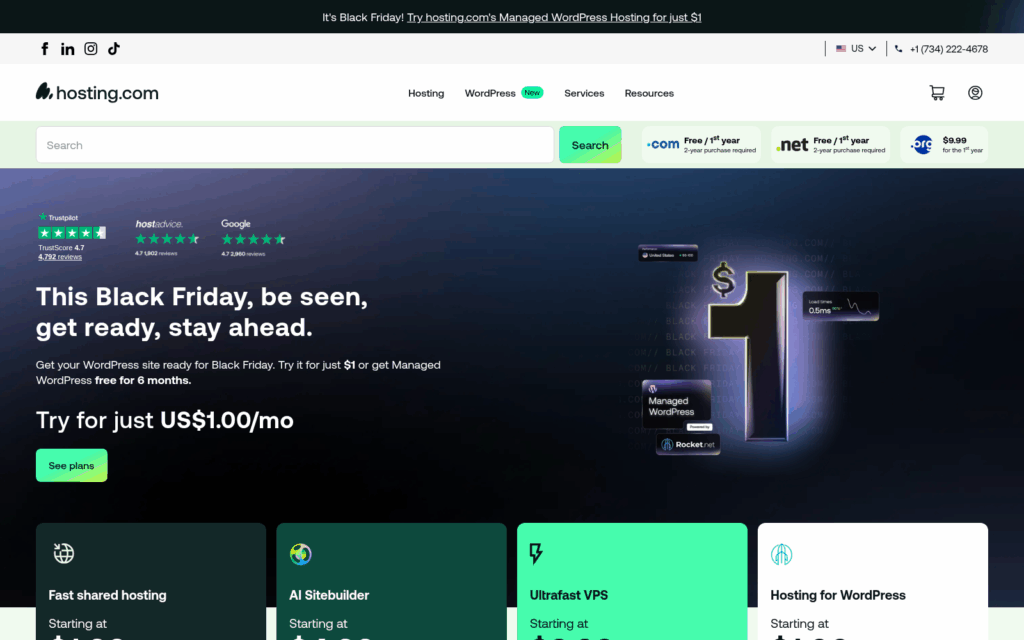Click the phone icon beside the number
The width and height of the screenshot is (1024, 640).
coord(899,49)
